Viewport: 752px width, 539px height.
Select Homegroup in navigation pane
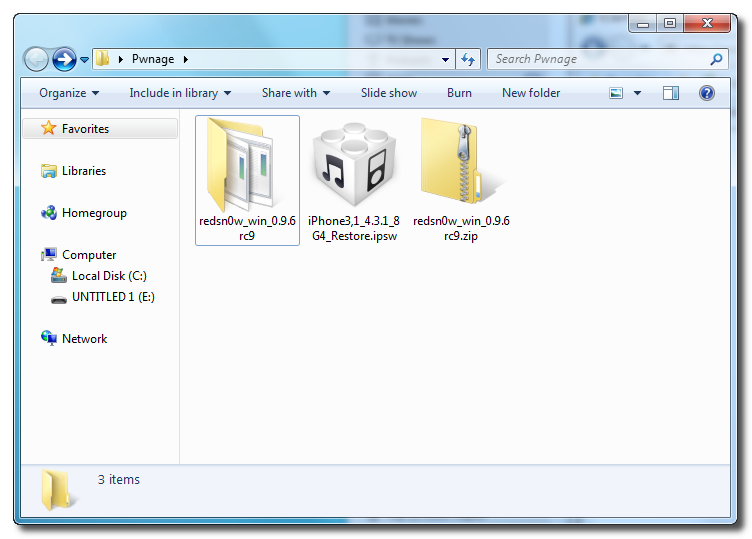94,213
